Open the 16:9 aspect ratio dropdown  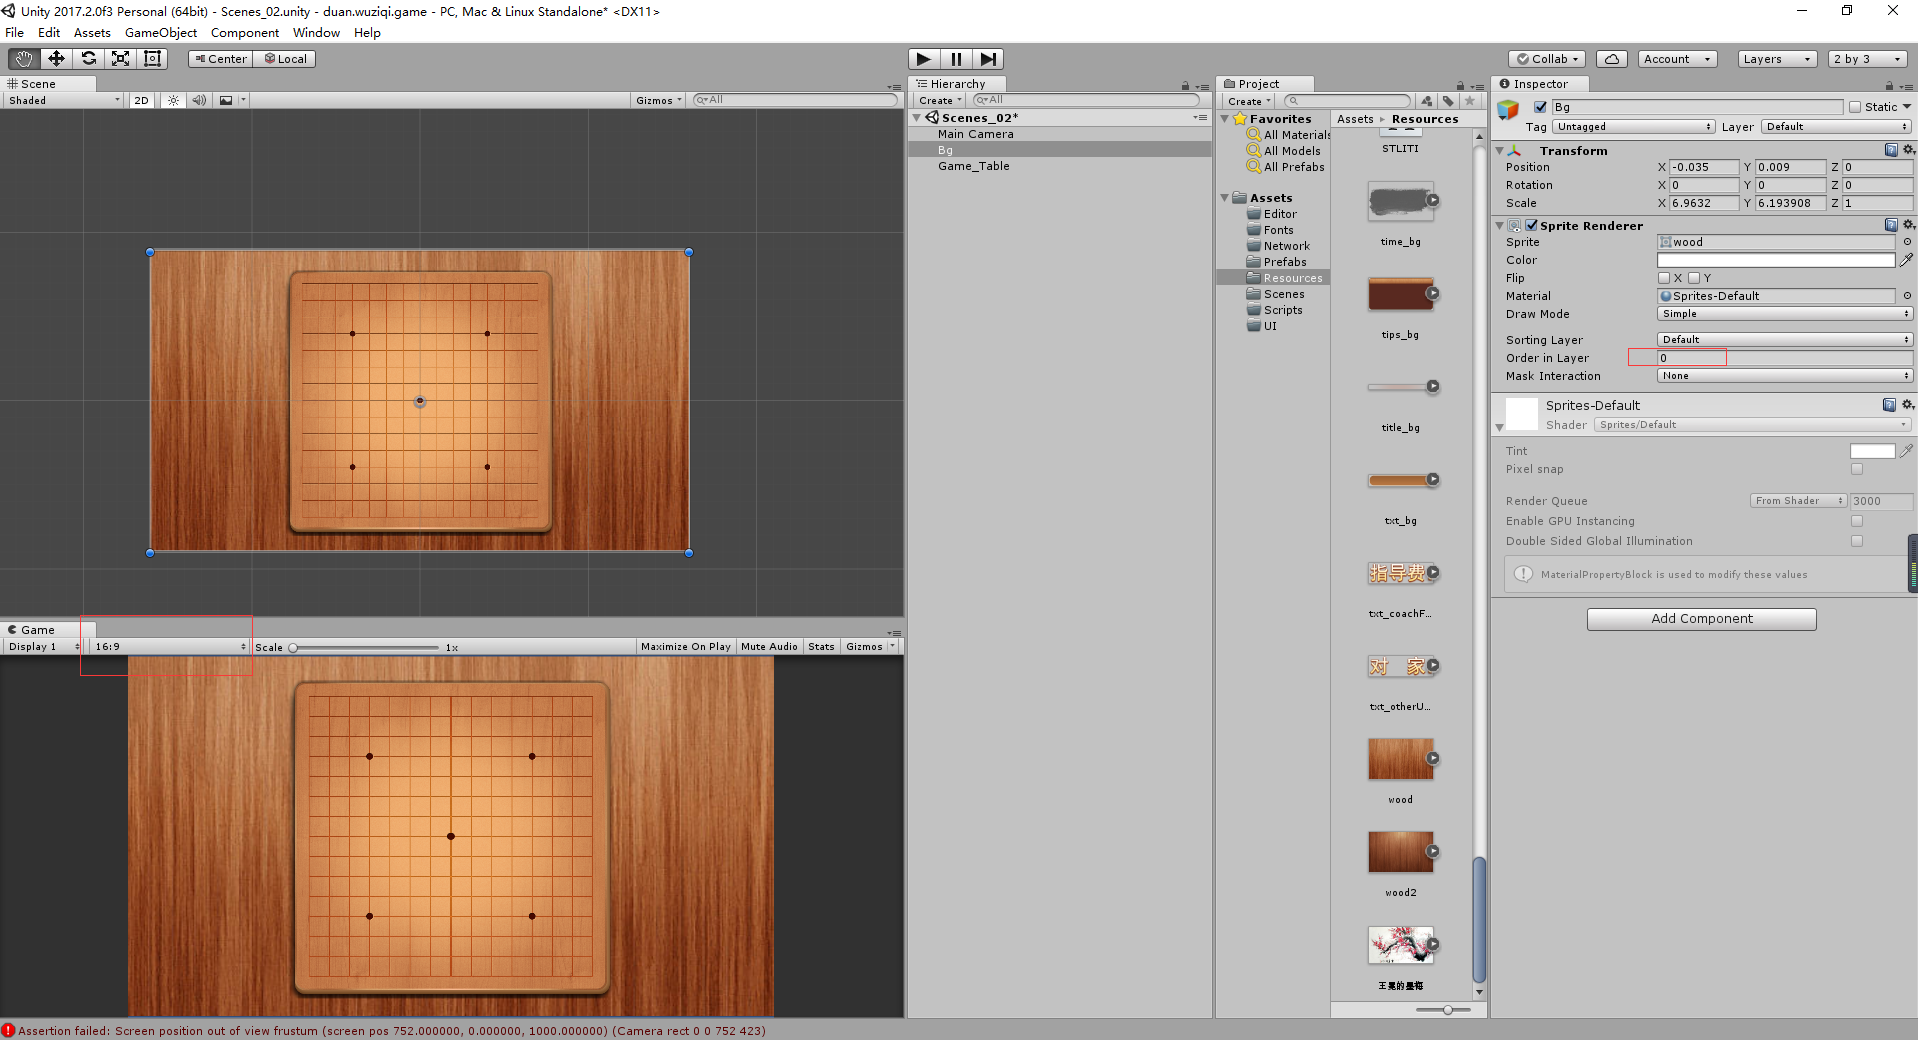tap(168, 646)
